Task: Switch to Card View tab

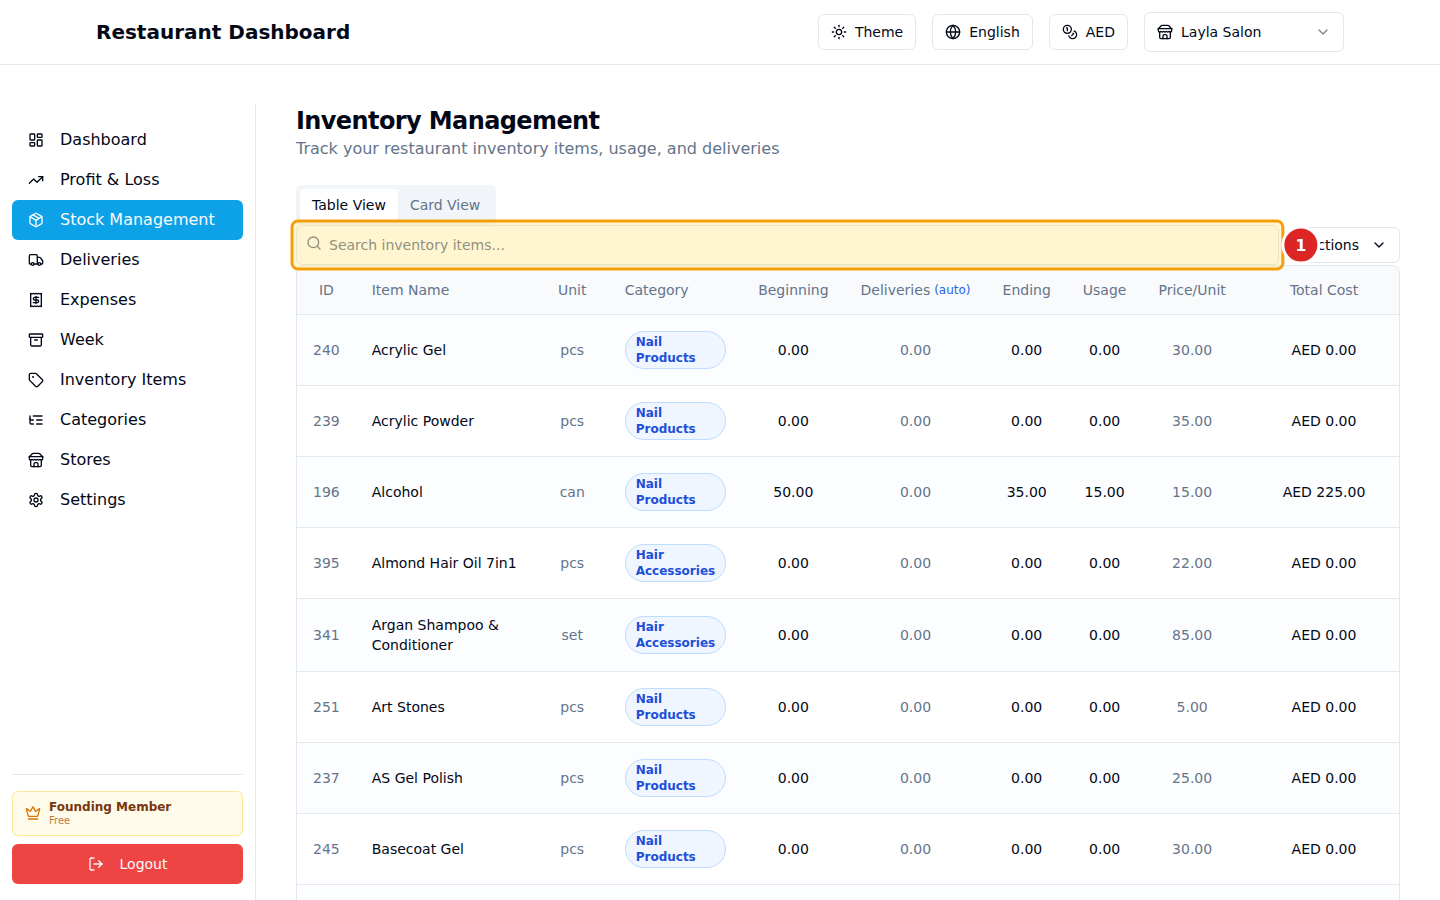Action: [x=444, y=205]
